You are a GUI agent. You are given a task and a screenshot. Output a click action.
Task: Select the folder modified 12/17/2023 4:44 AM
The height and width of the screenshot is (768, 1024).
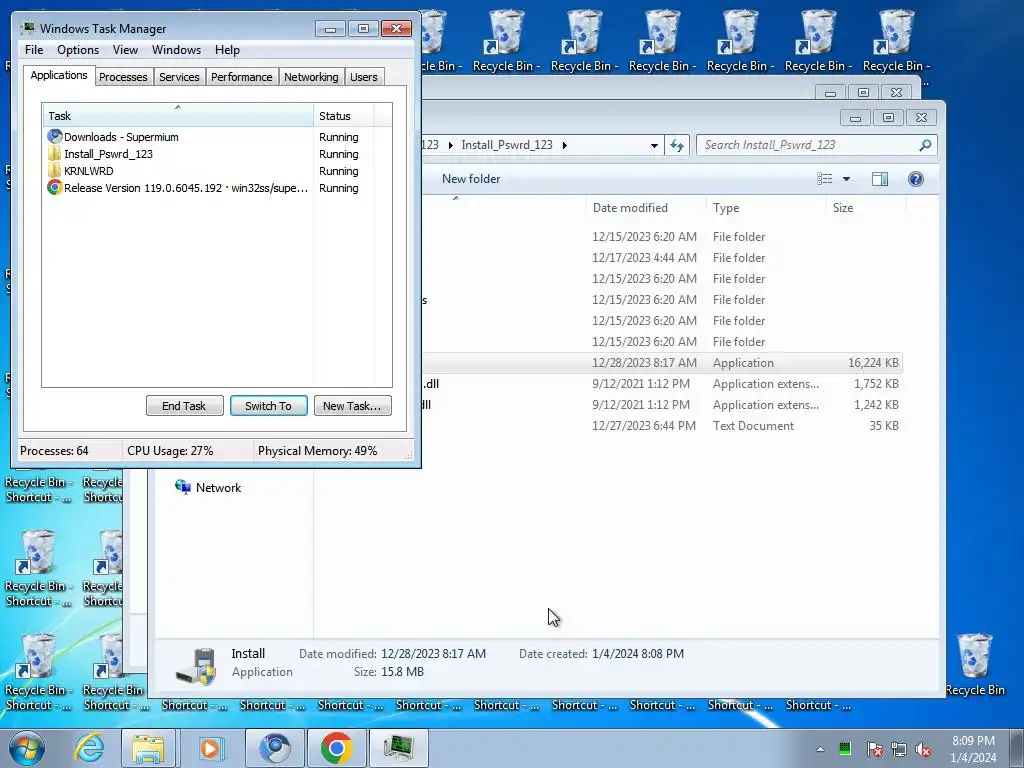click(x=662, y=258)
